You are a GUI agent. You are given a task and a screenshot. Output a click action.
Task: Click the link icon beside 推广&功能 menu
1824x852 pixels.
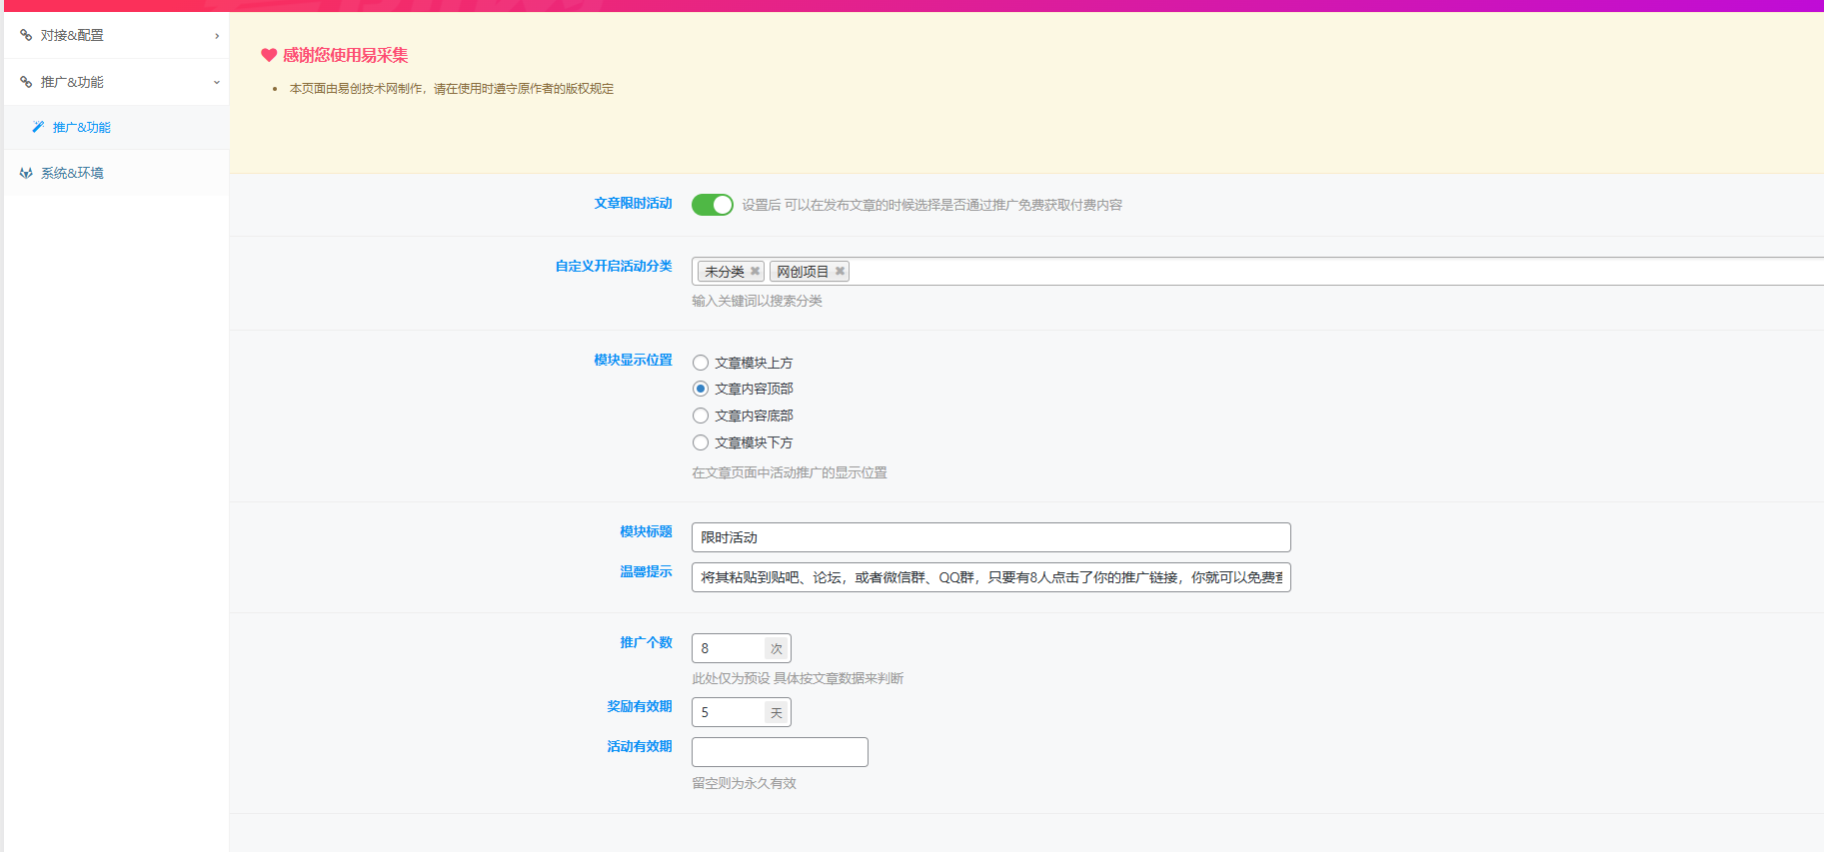(26, 82)
